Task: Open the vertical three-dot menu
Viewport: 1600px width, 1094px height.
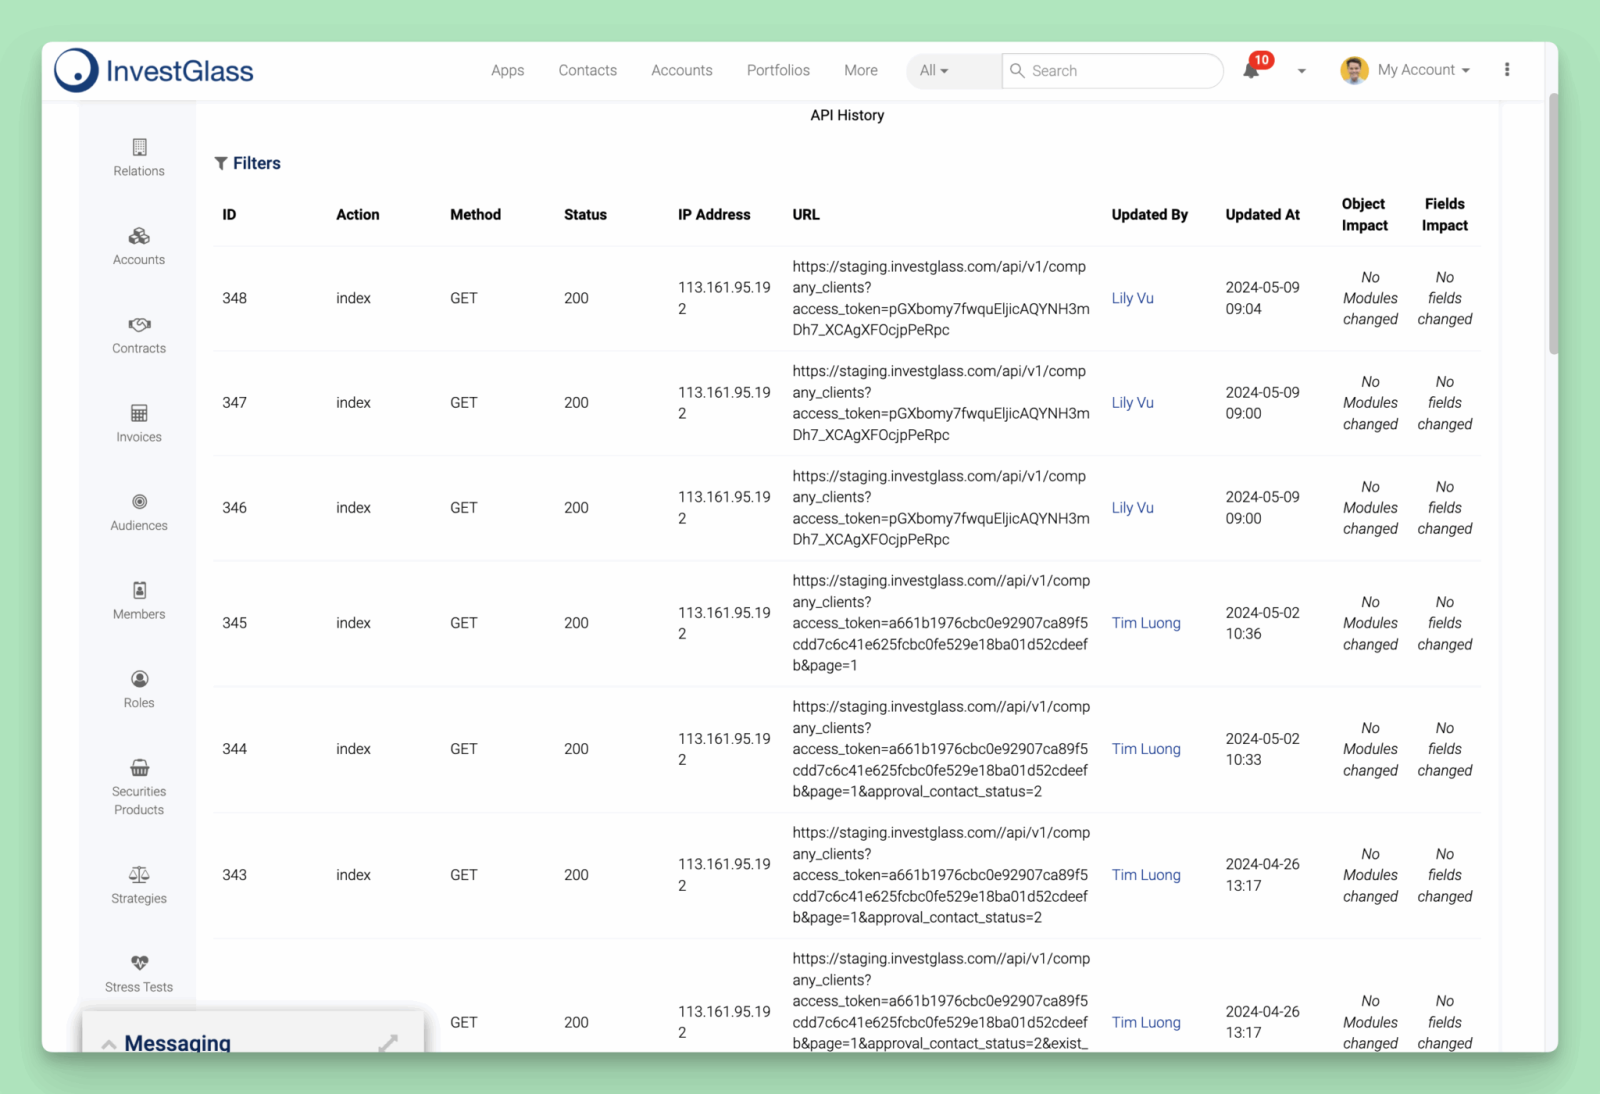Action: [x=1507, y=70]
